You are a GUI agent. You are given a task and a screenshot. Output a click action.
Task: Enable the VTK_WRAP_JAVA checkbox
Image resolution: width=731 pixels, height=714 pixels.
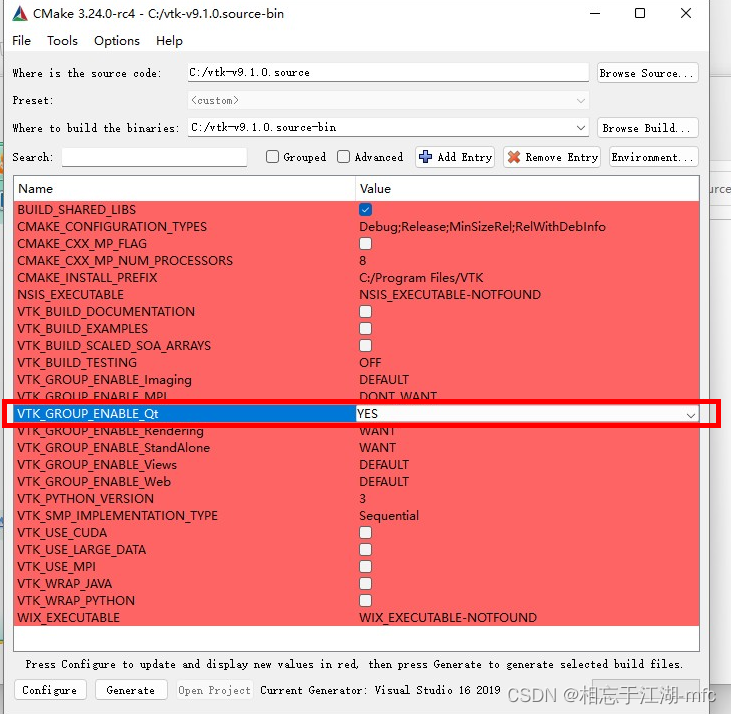tap(366, 584)
